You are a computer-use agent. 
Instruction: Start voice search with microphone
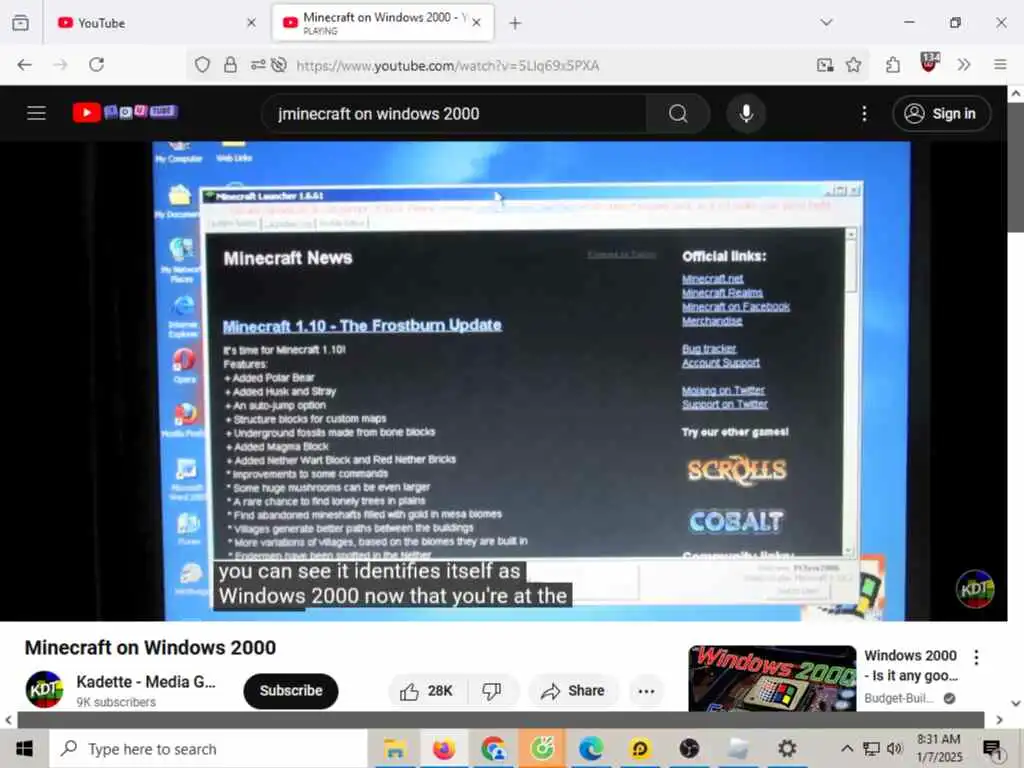(x=746, y=114)
